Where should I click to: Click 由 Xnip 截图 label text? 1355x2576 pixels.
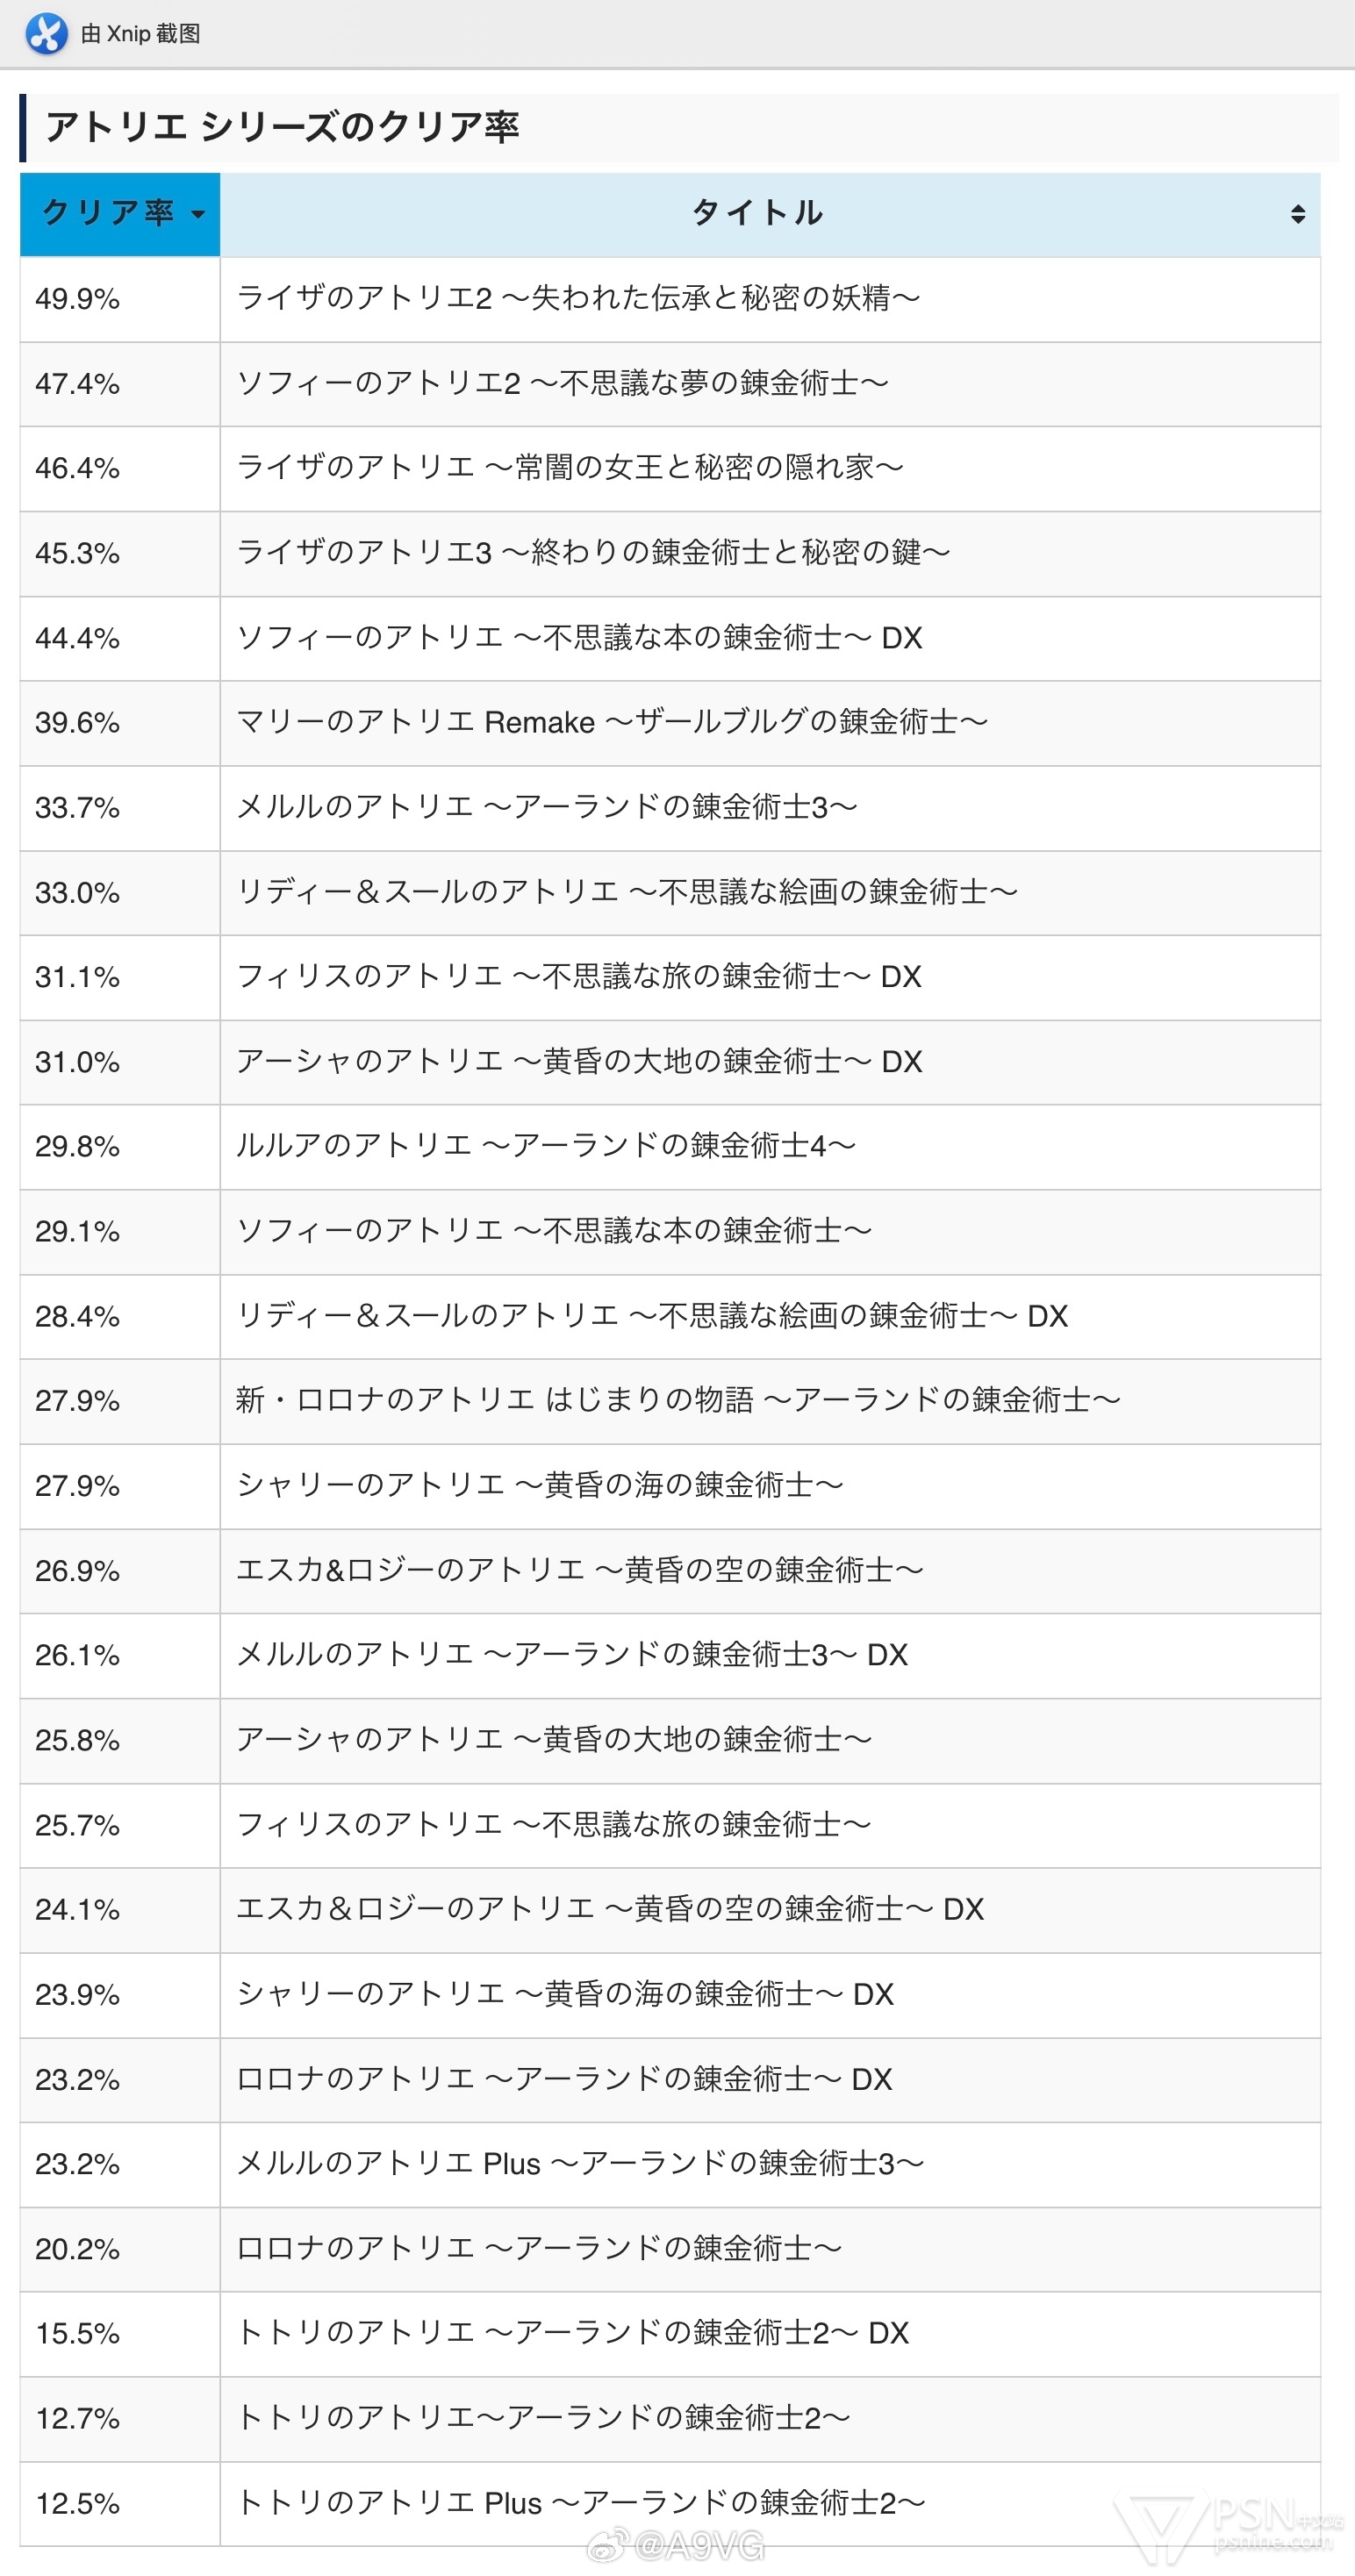141,34
